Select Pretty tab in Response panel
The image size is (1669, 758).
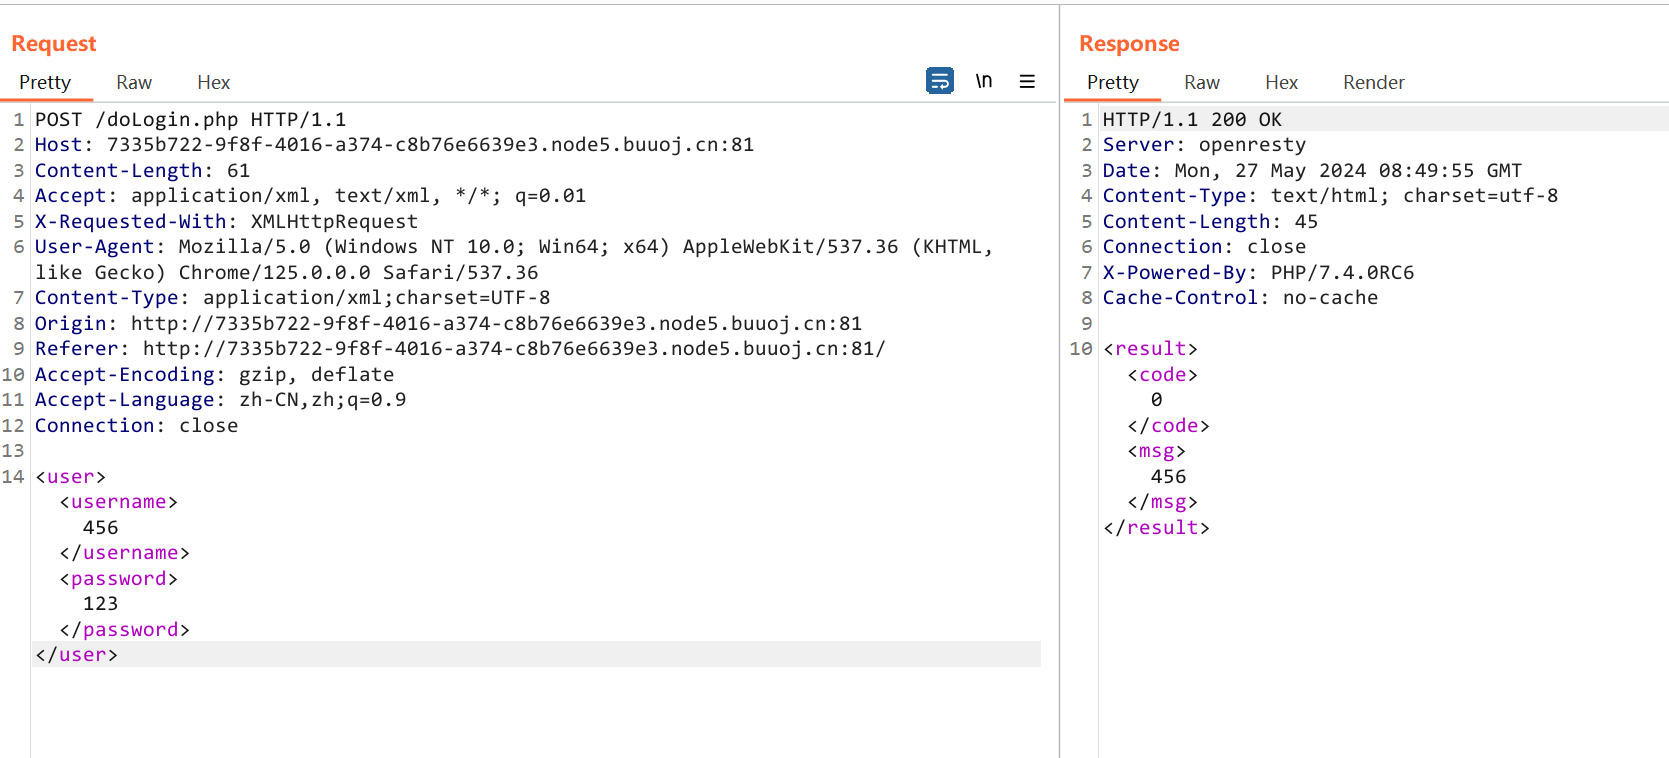point(1113,82)
